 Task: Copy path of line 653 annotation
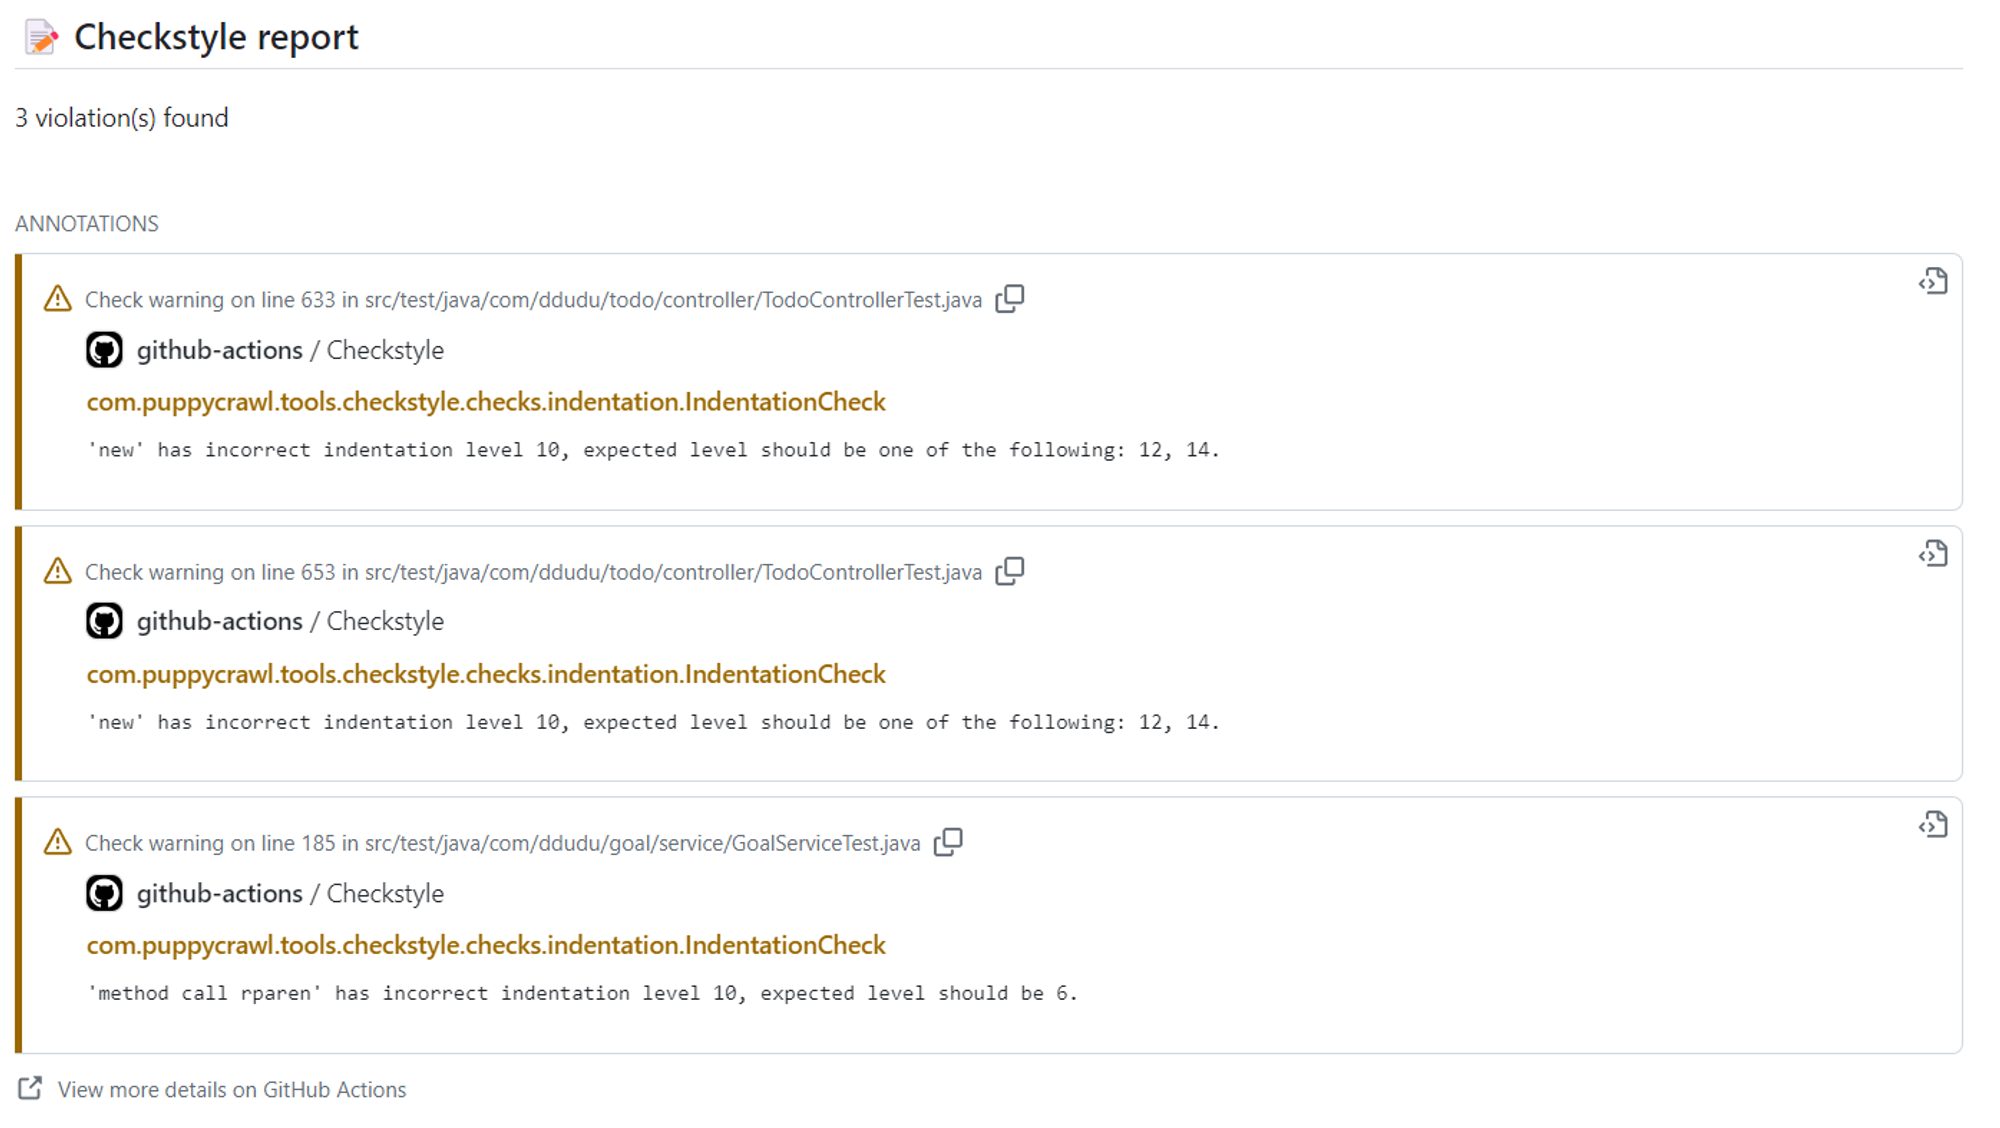[x=1010, y=571]
